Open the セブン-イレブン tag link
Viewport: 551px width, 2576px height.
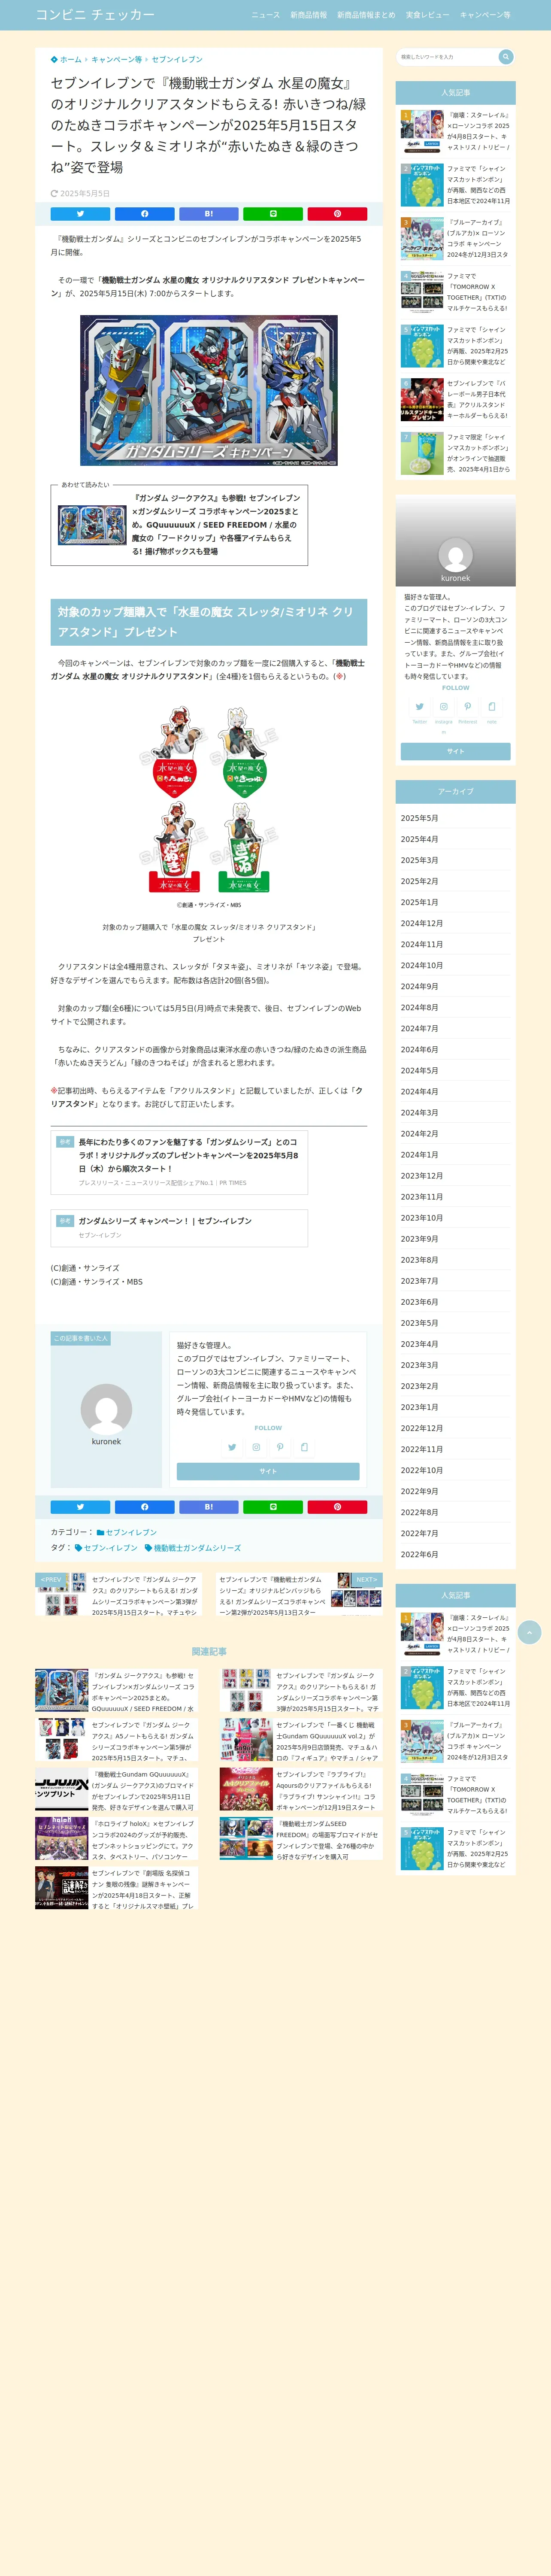[x=105, y=1548]
